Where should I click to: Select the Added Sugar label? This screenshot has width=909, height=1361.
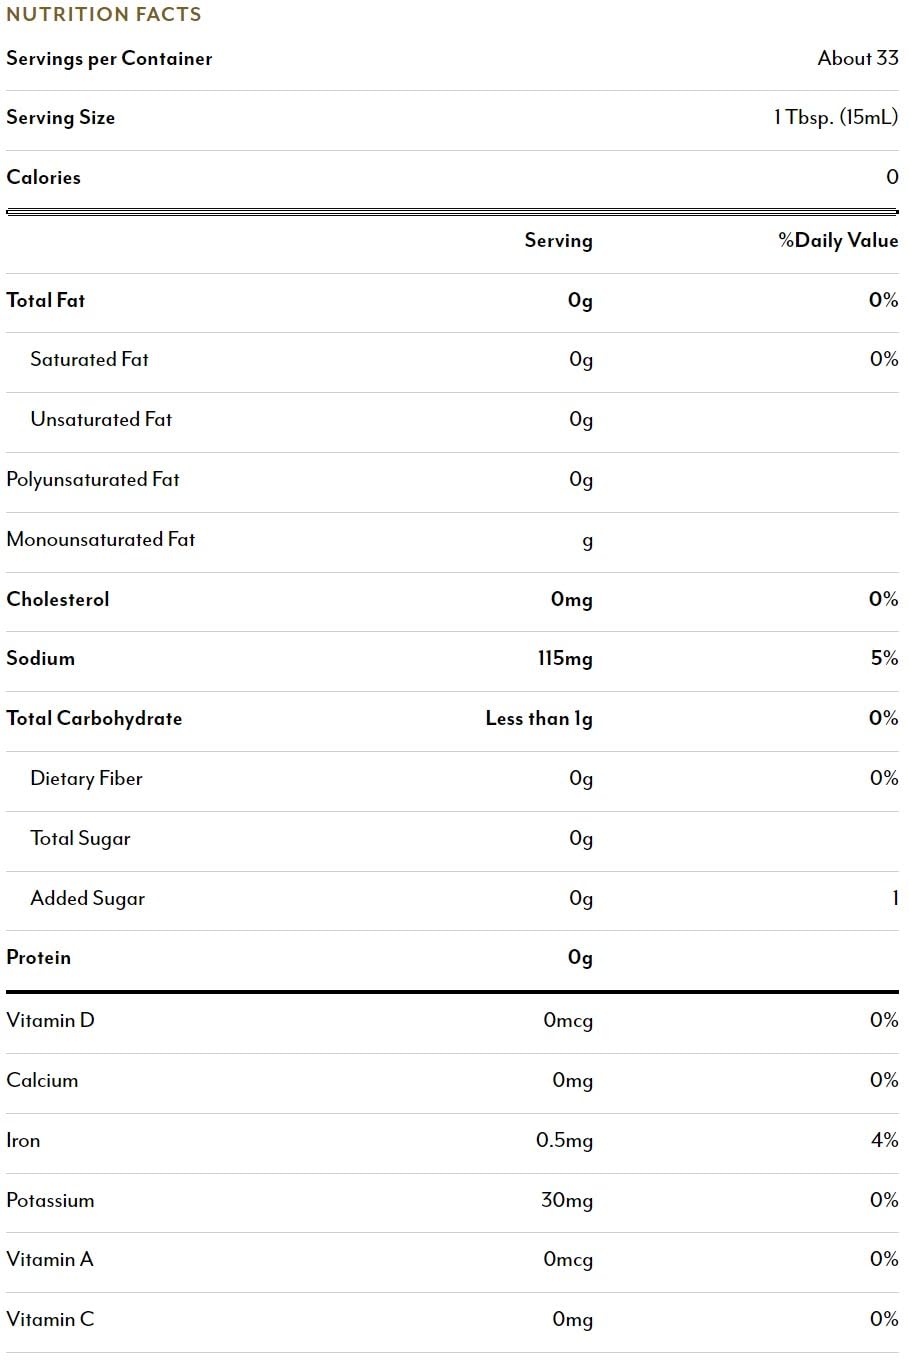(x=88, y=899)
